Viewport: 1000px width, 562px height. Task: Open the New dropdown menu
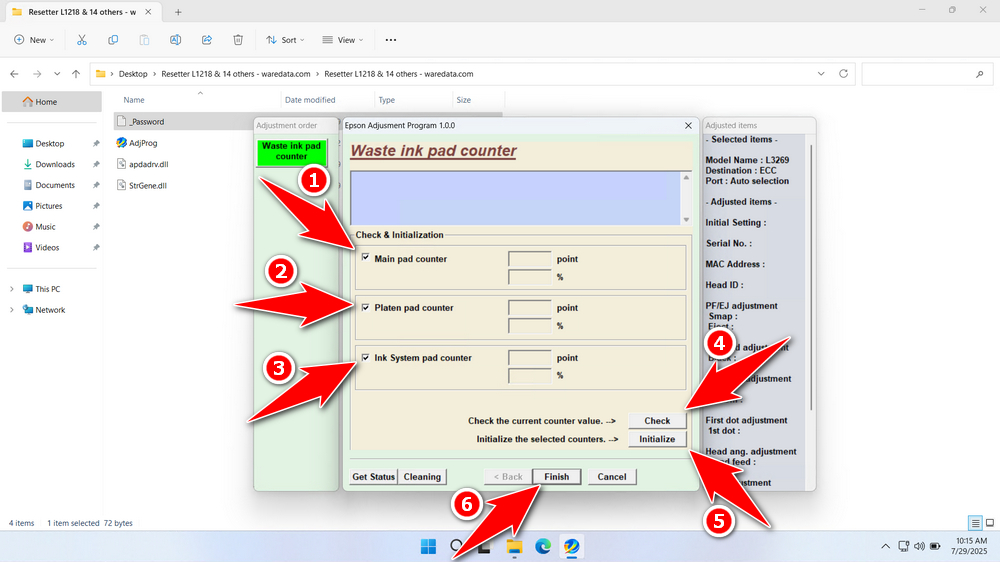[34, 40]
